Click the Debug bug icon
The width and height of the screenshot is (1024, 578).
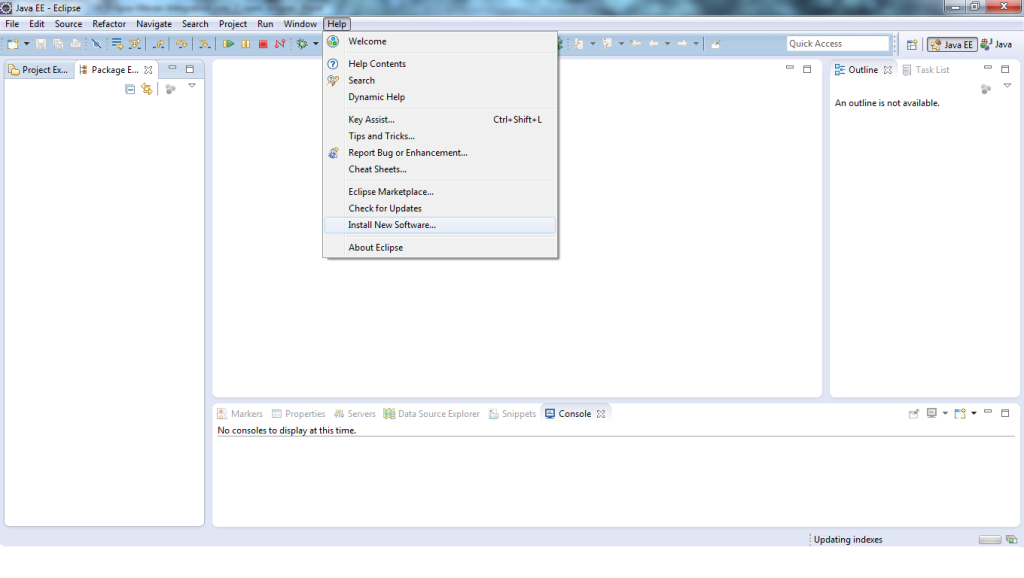tap(302, 44)
